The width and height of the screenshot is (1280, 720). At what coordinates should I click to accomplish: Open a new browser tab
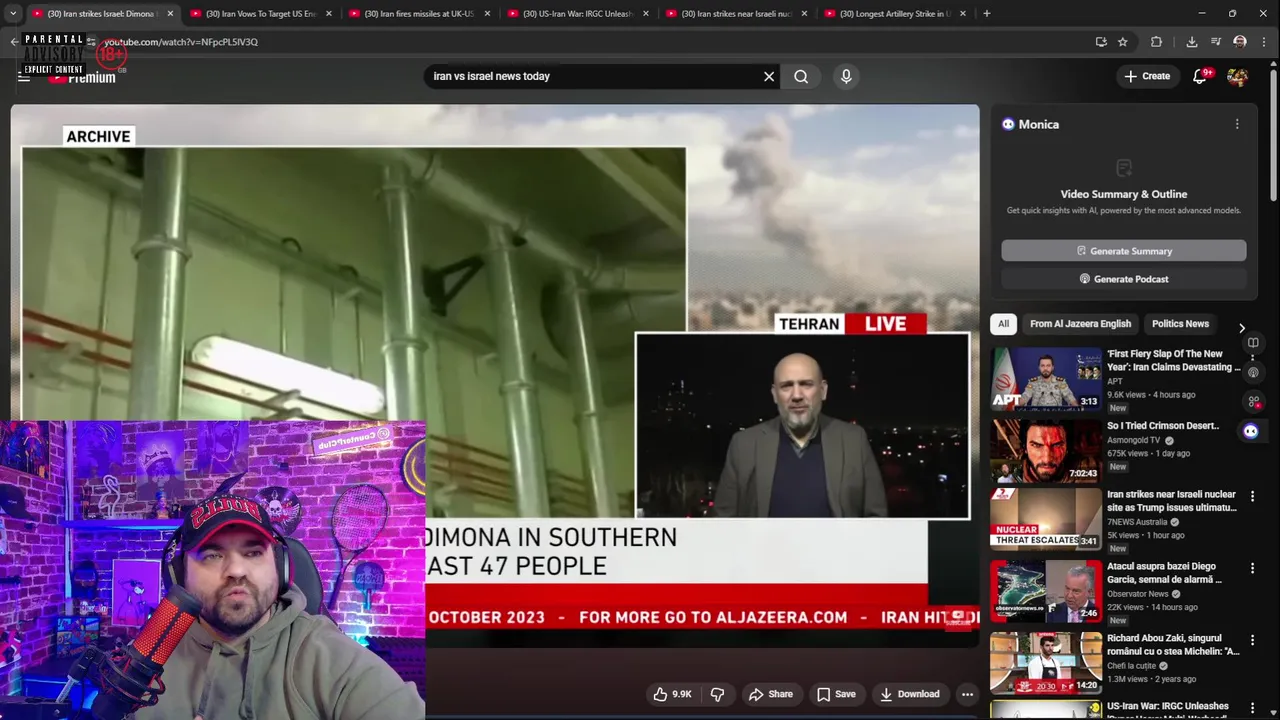pyautogui.click(x=986, y=14)
